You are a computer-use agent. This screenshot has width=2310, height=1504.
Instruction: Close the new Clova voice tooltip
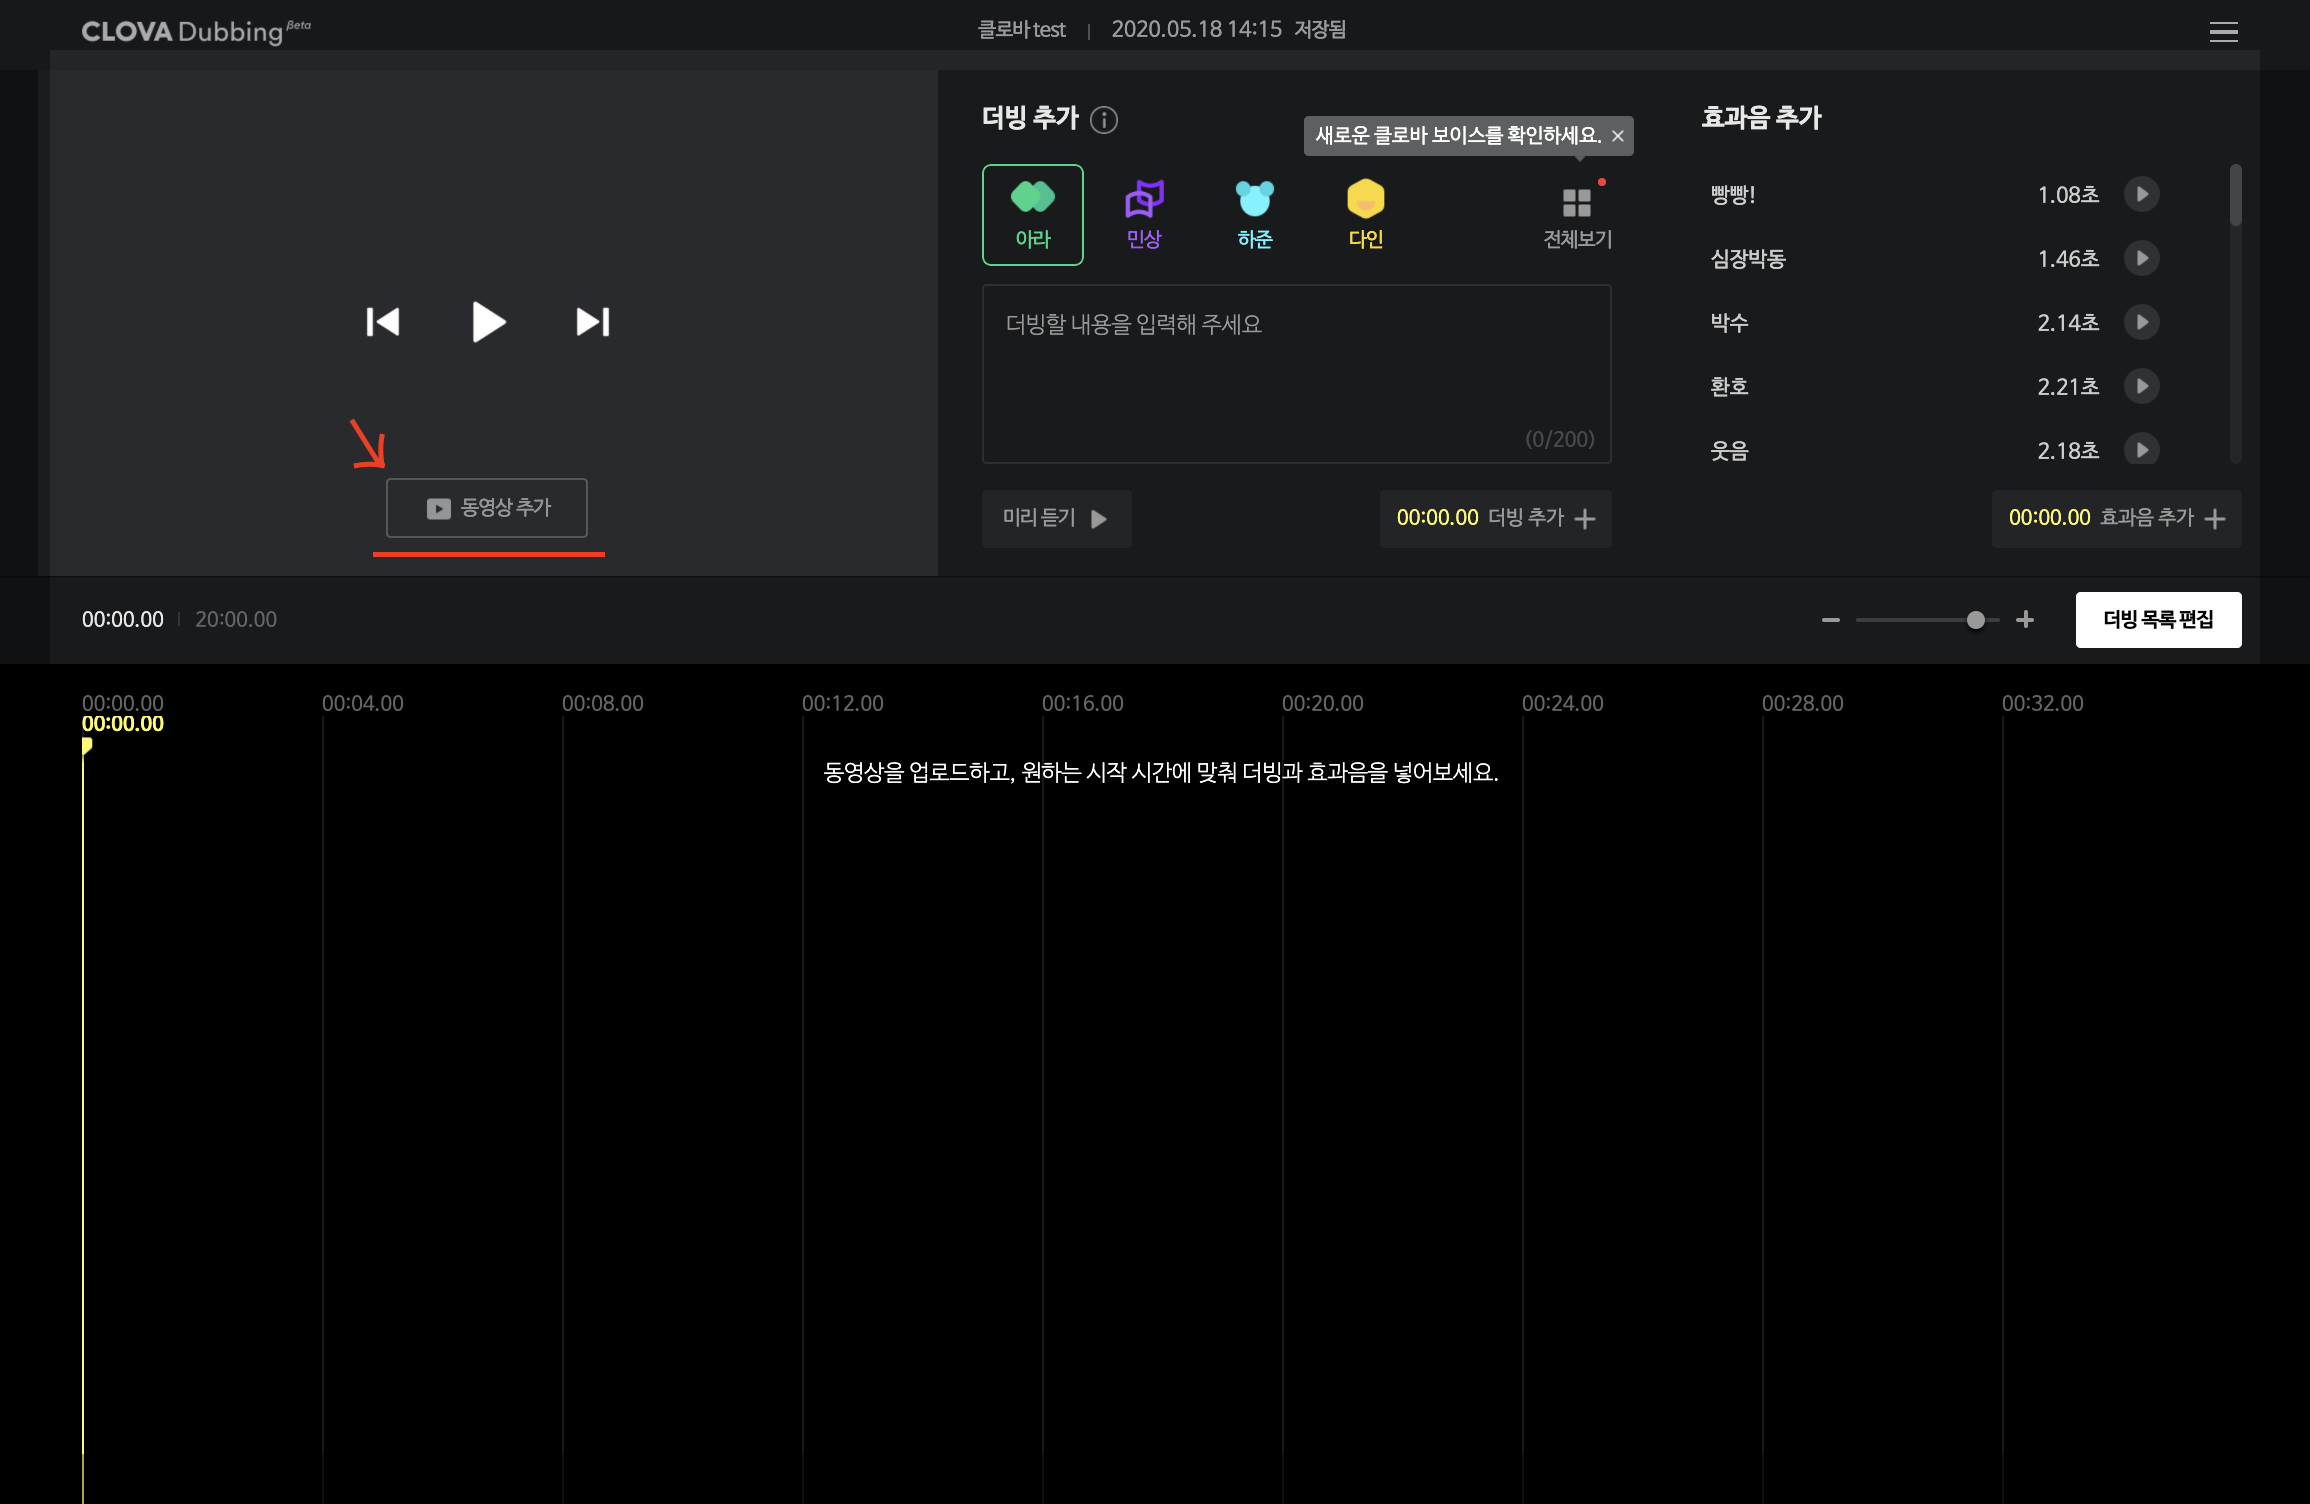click(x=1617, y=136)
